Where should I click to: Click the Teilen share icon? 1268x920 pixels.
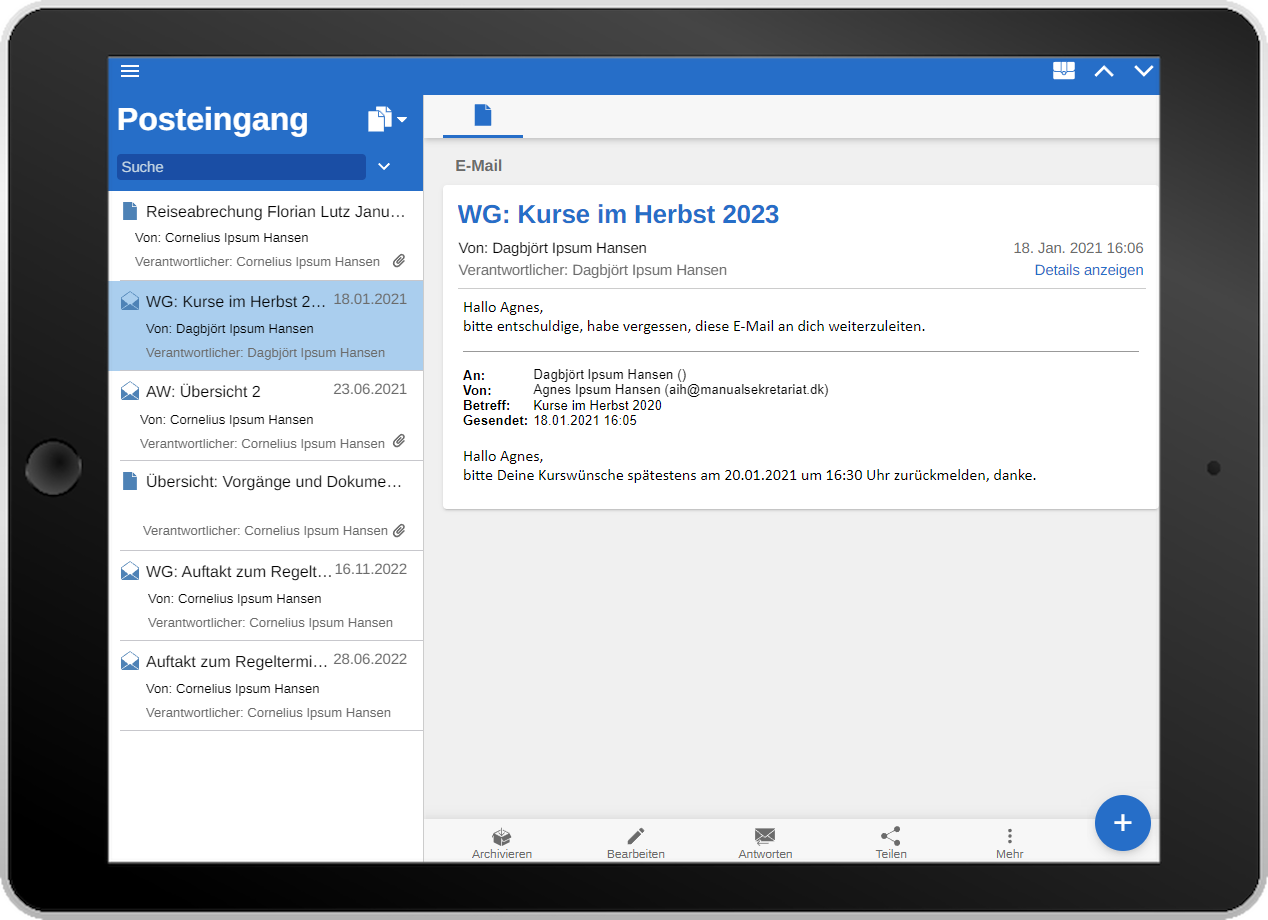890,837
